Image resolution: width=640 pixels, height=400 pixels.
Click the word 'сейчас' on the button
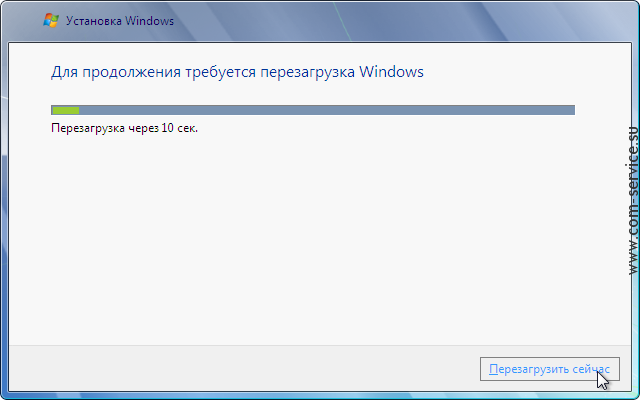(591, 369)
